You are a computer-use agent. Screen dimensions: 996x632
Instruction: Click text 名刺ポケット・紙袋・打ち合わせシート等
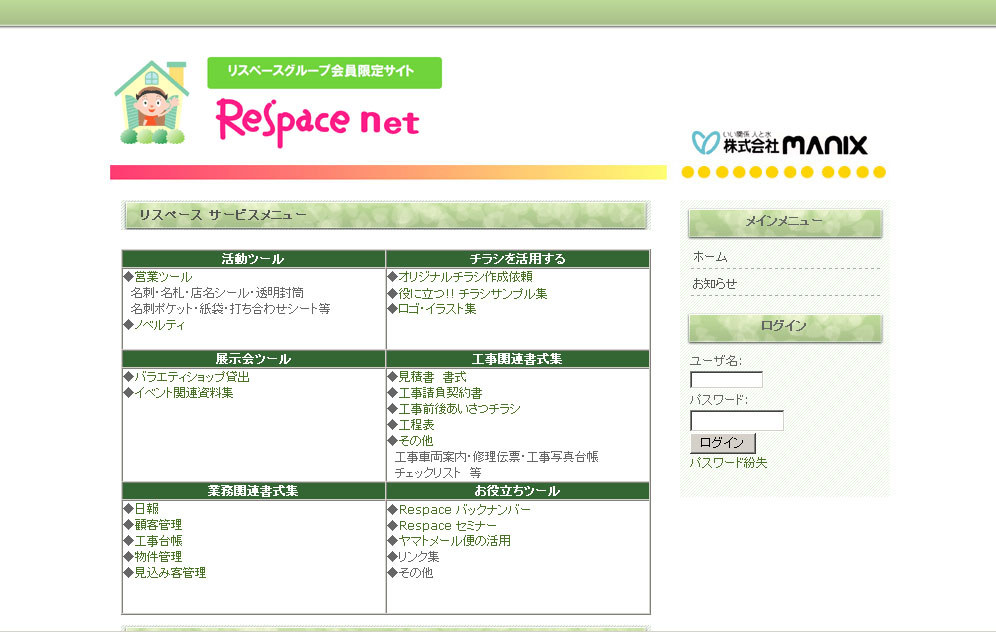231,309
